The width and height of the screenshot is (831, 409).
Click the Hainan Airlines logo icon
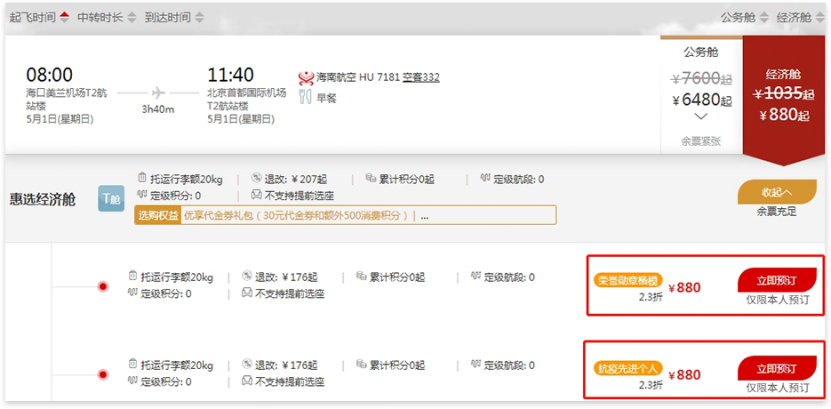coord(306,78)
